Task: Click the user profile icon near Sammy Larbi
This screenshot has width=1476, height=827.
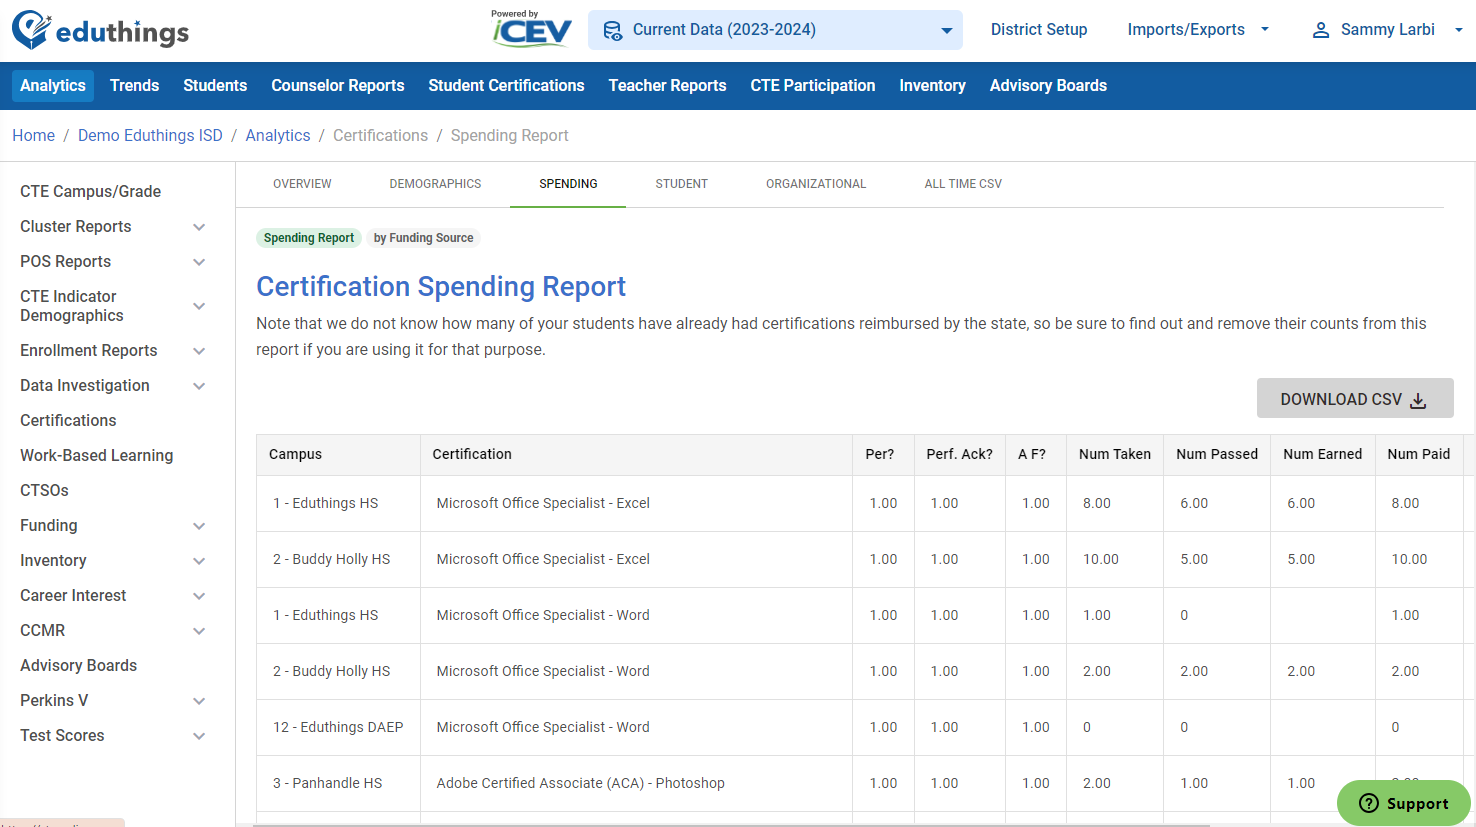Action: pos(1318,29)
